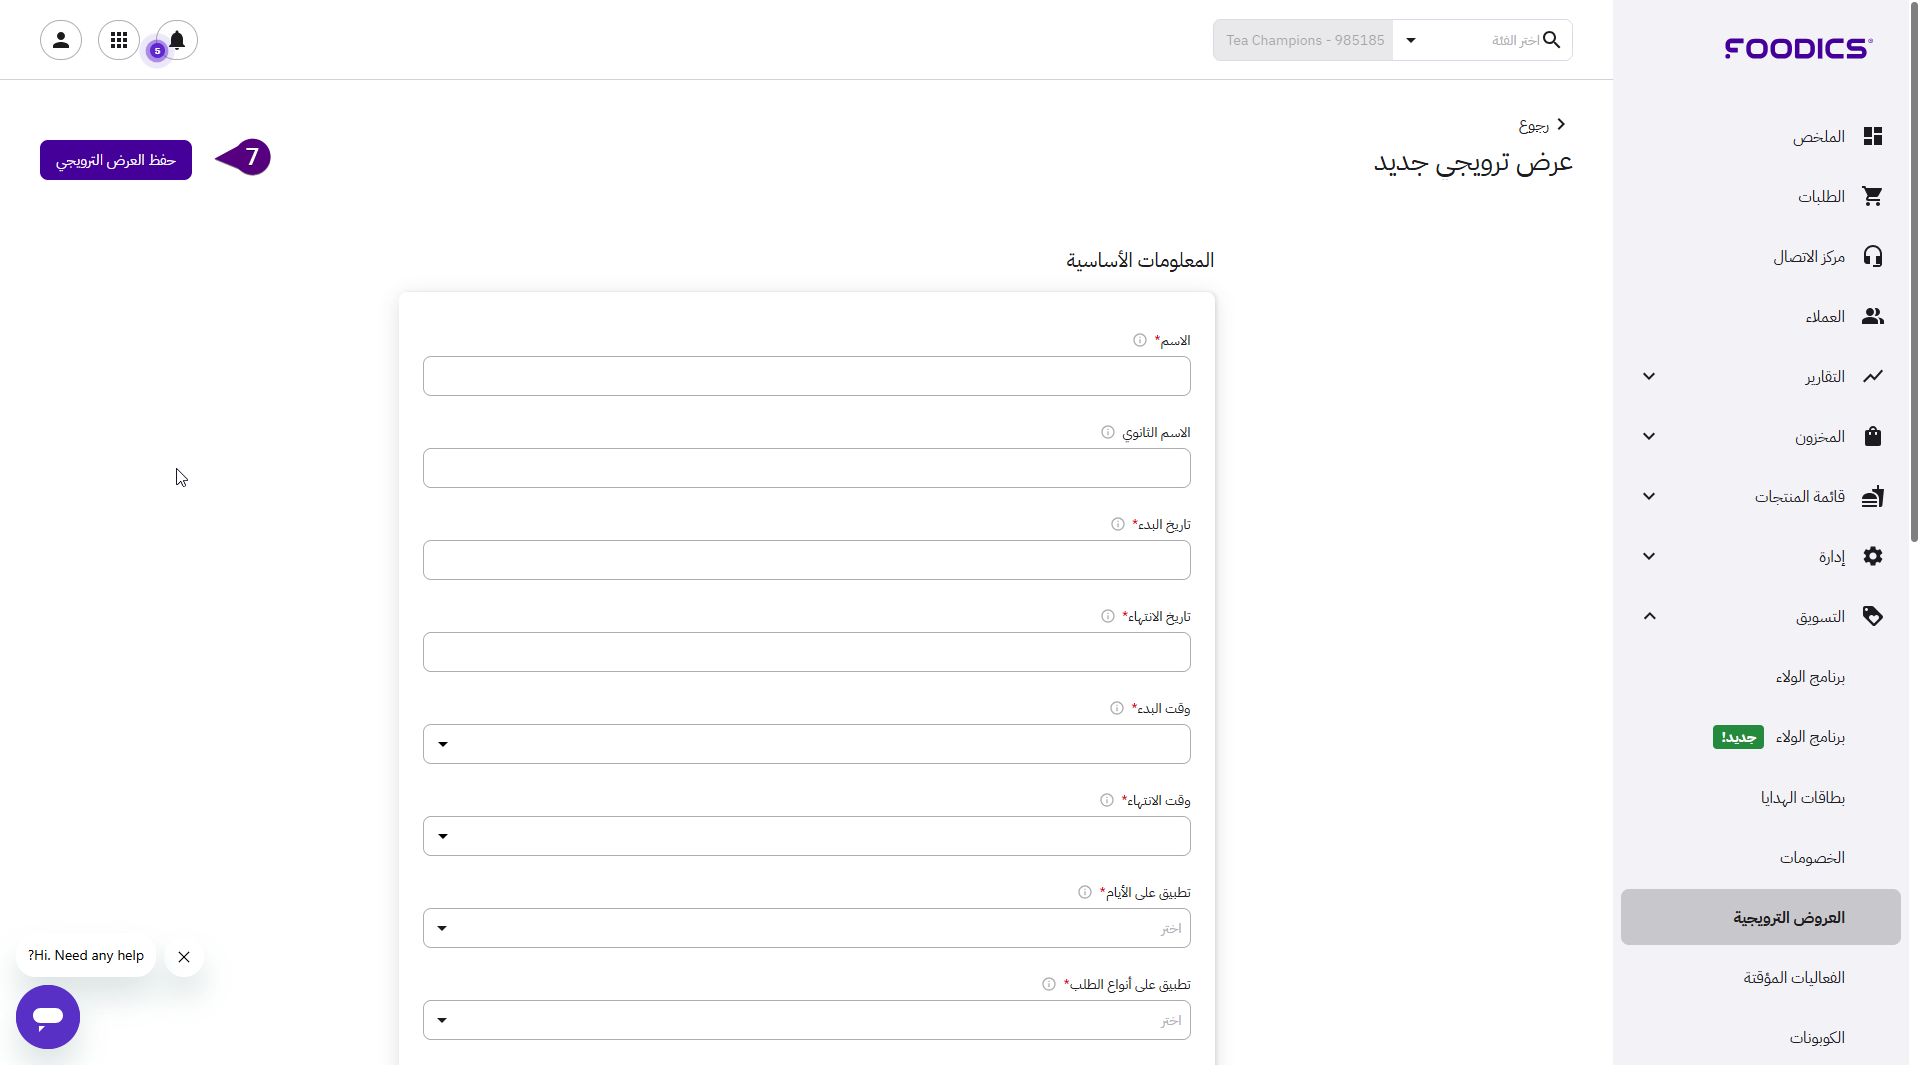Dismiss the 'Need any help' chat popup

(184, 957)
